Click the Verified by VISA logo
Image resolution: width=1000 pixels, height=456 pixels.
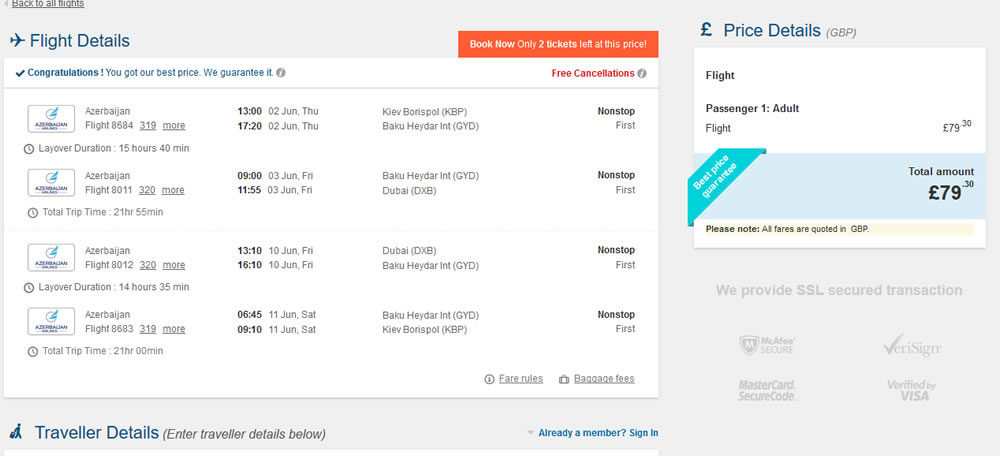pos(910,390)
